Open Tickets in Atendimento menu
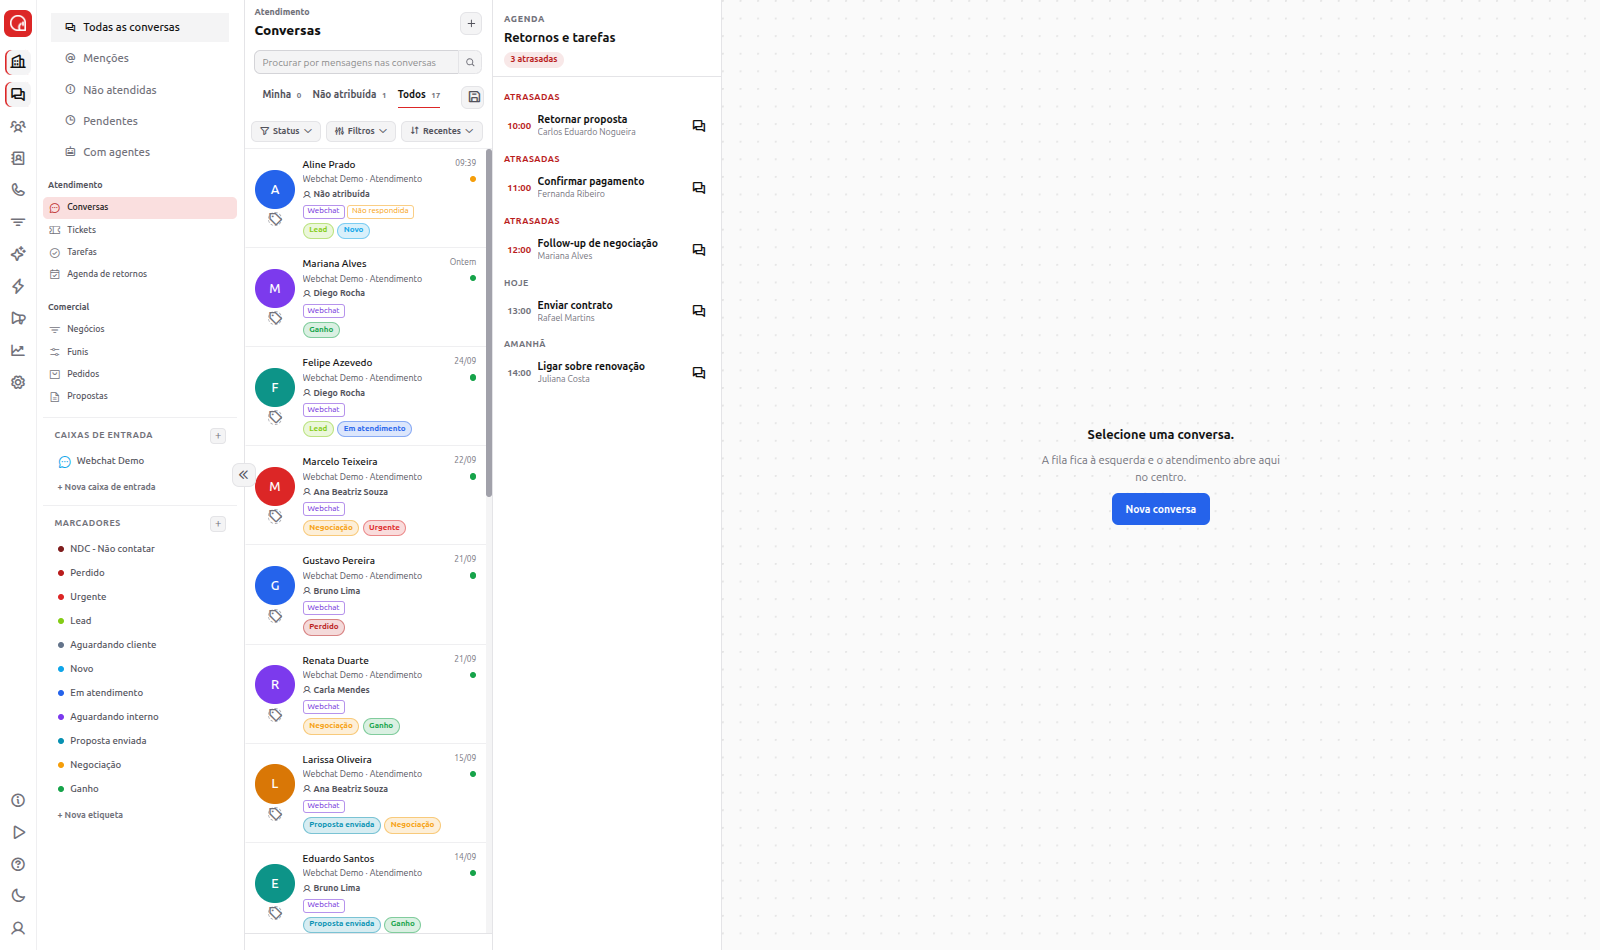This screenshot has width=1600, height=950. [140, 230]
